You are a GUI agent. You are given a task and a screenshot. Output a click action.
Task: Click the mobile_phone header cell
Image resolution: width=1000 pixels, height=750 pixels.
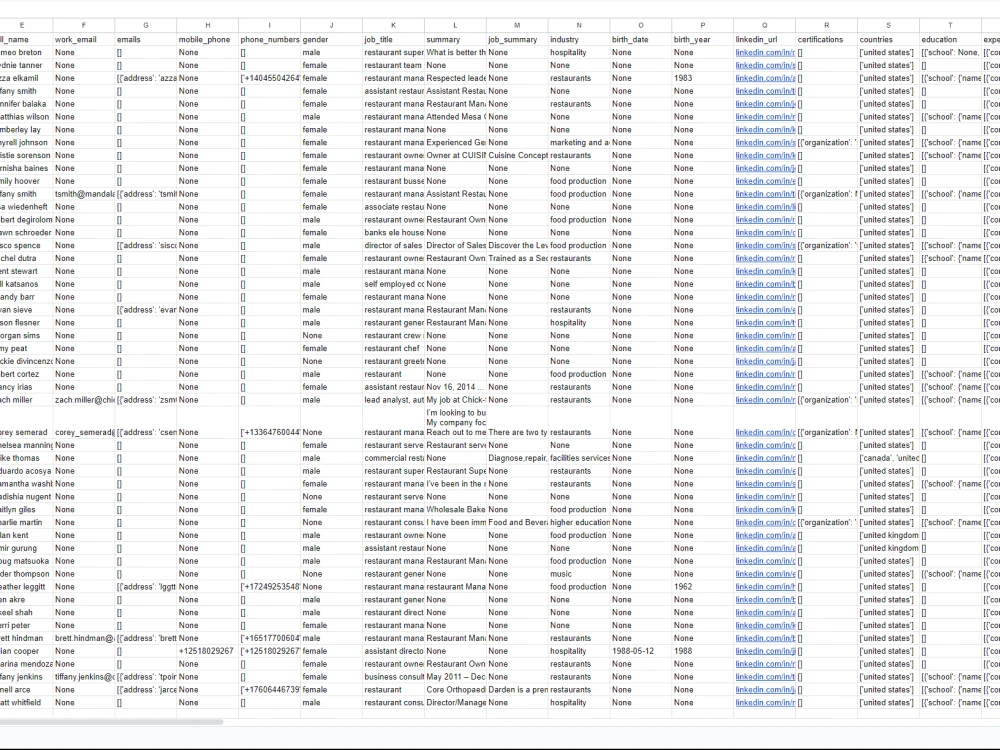(207, 40)
